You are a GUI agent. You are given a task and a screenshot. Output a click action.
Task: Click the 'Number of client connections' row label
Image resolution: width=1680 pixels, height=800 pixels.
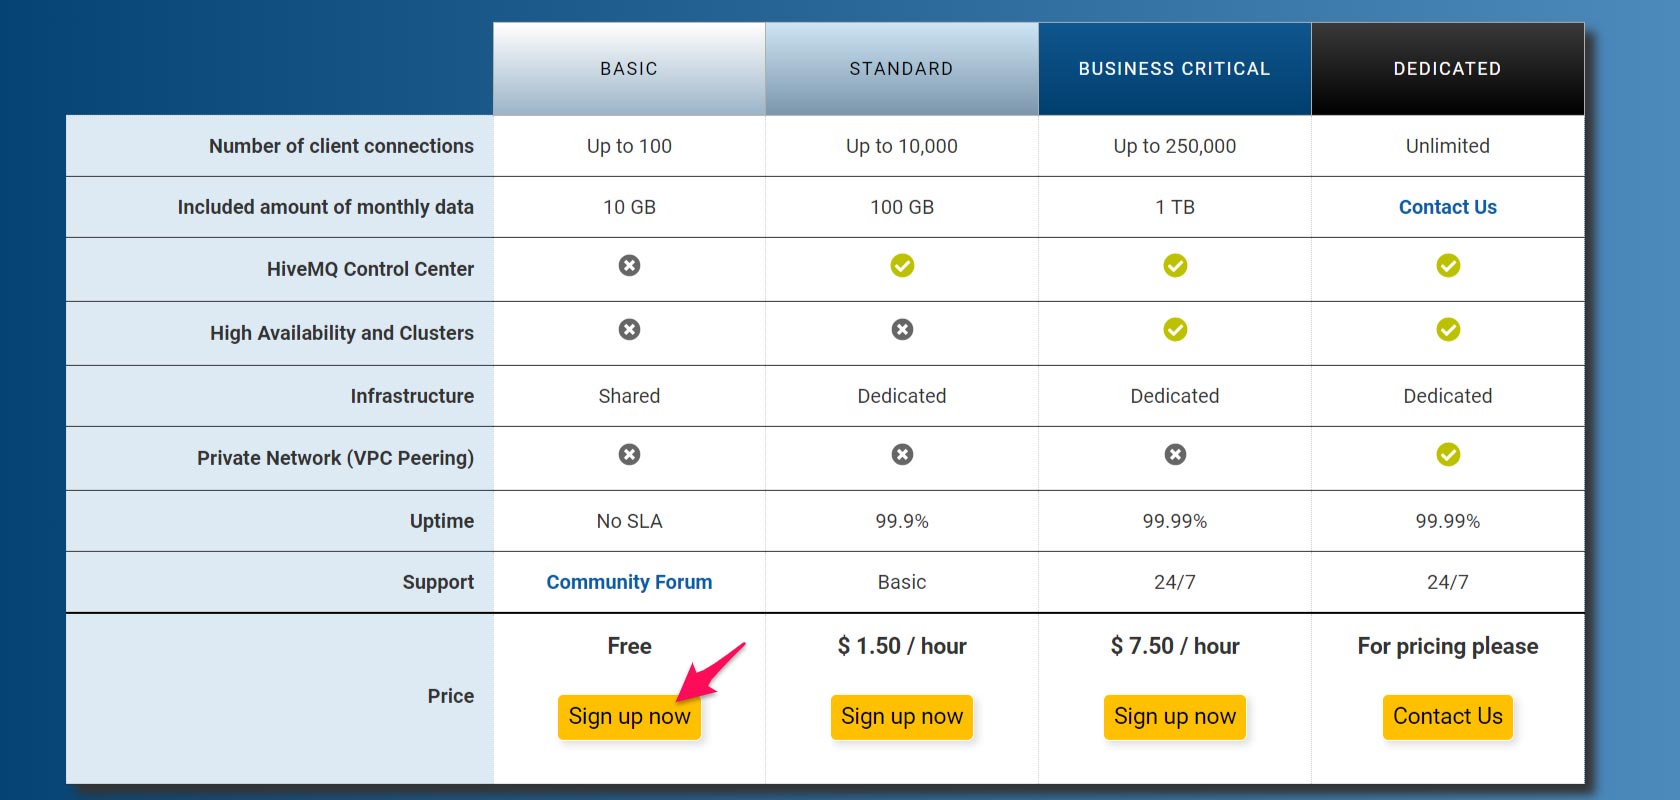(x=341, y=146)
